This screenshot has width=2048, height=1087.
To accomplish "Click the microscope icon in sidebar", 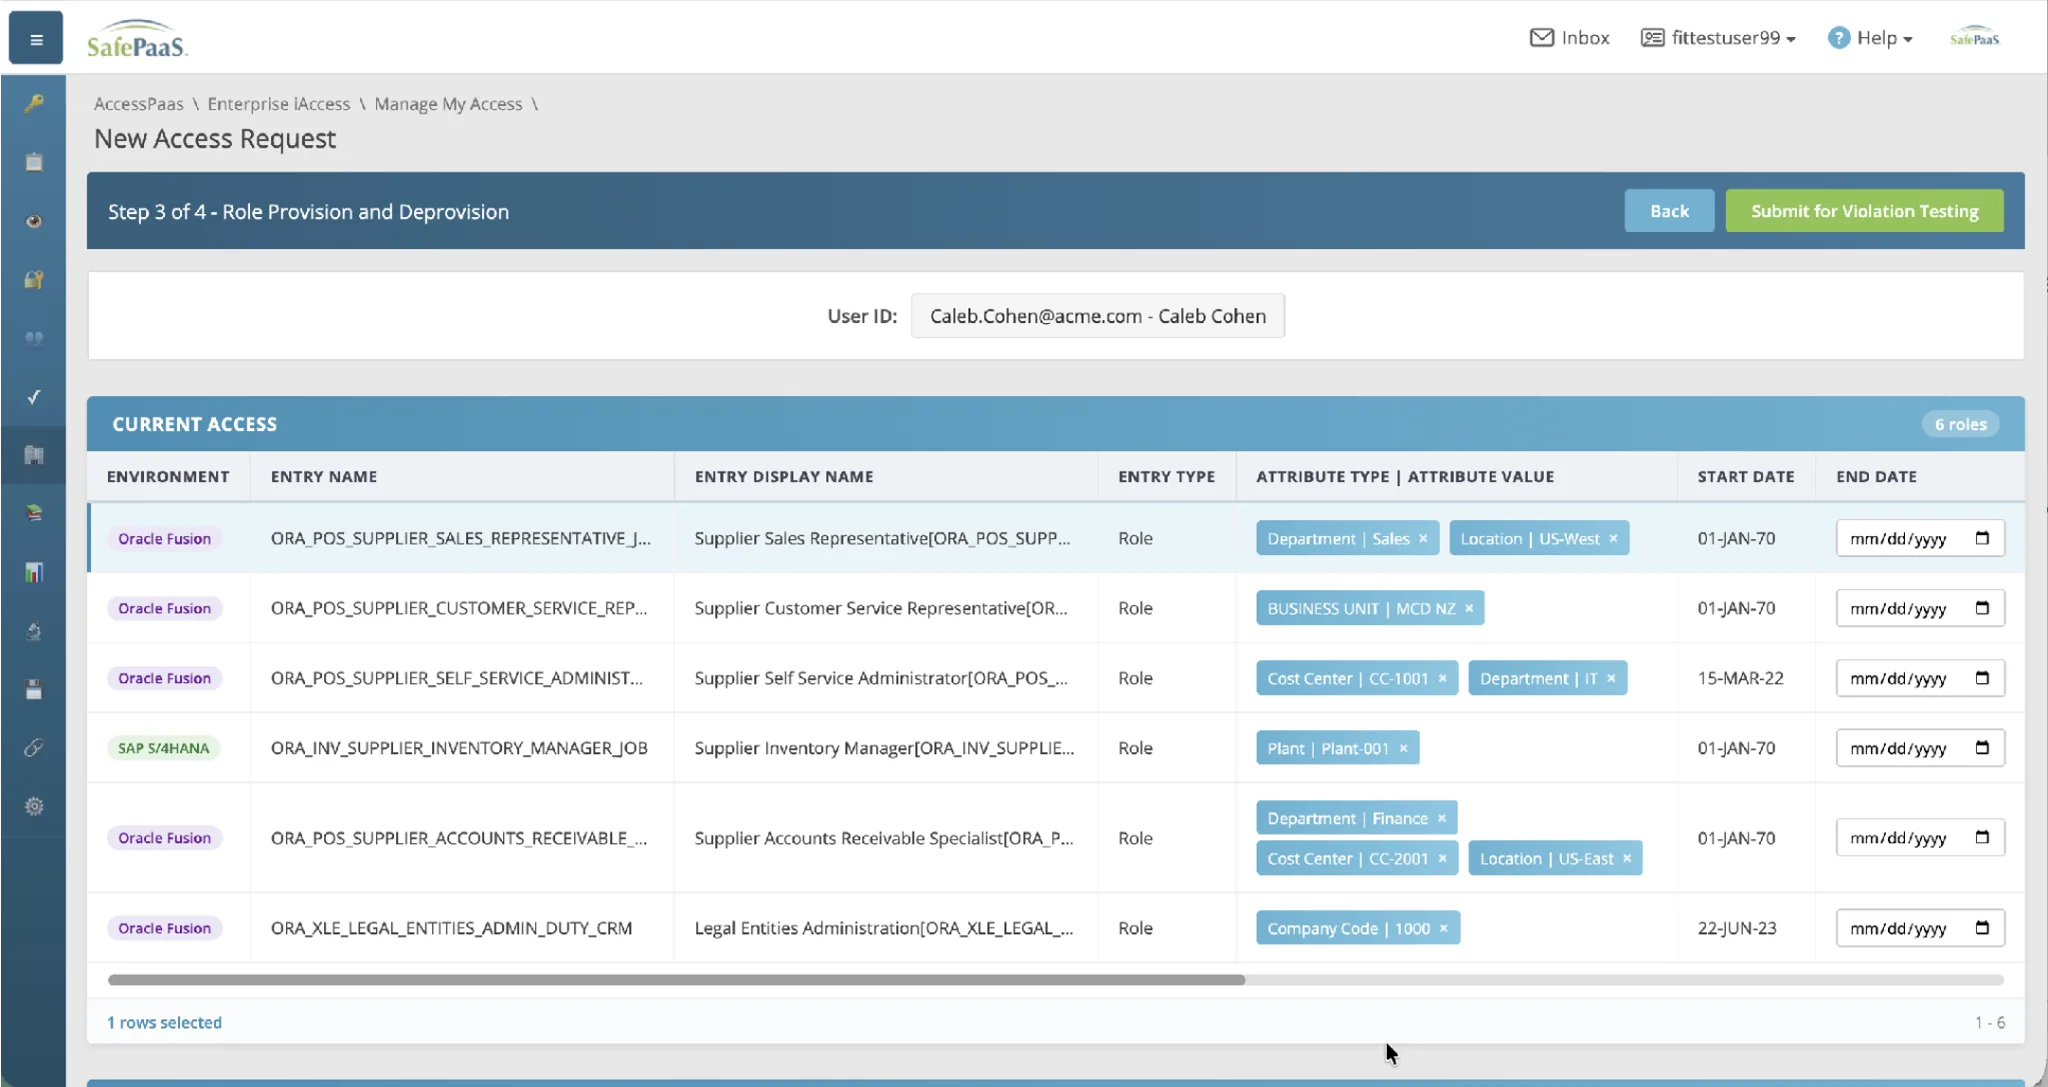I will (34, 631).
